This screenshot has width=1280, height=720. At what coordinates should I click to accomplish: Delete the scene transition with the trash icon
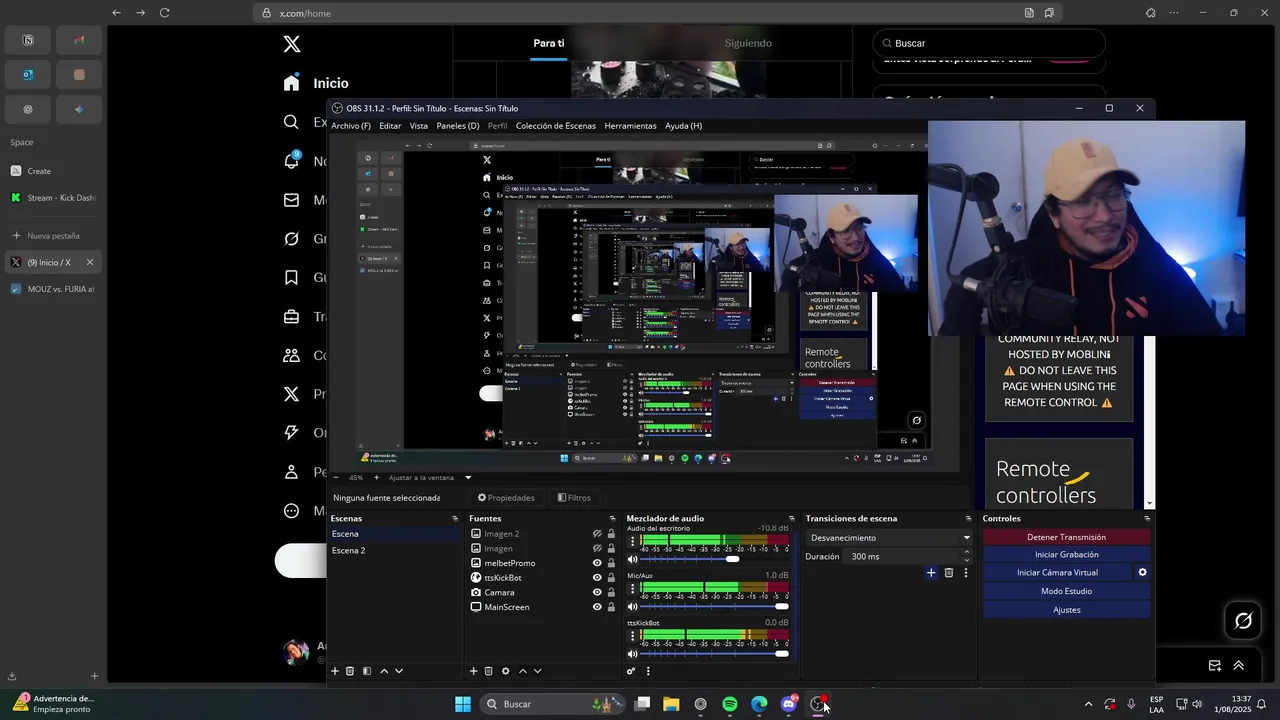pos(949,573)
